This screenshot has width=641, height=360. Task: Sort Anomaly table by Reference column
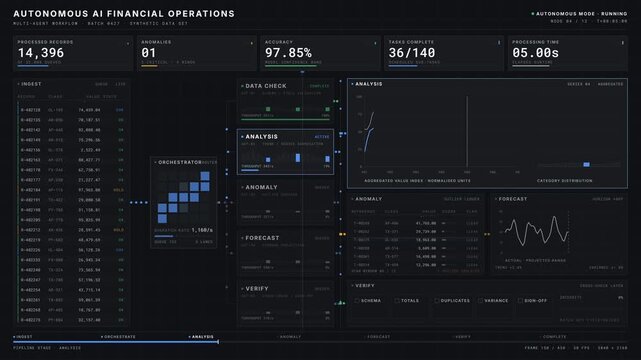363,212
